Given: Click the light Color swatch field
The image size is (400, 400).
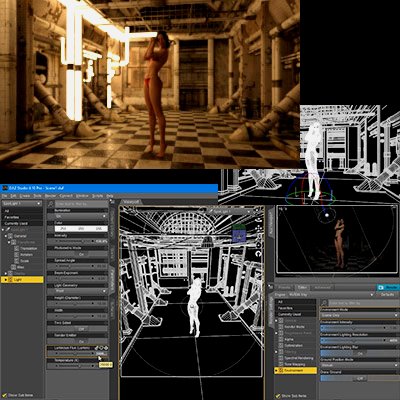Looking at the screenshot, I should click(81, 229).
